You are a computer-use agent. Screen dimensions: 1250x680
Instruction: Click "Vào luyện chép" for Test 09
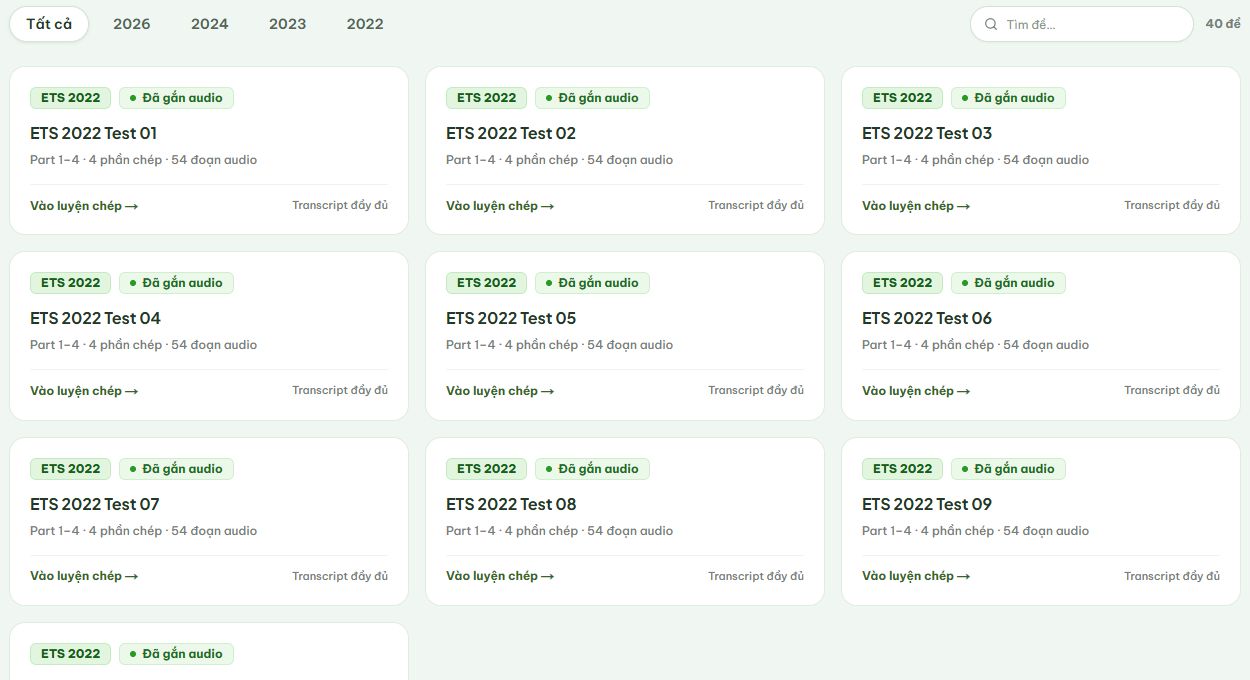(916, 576)
